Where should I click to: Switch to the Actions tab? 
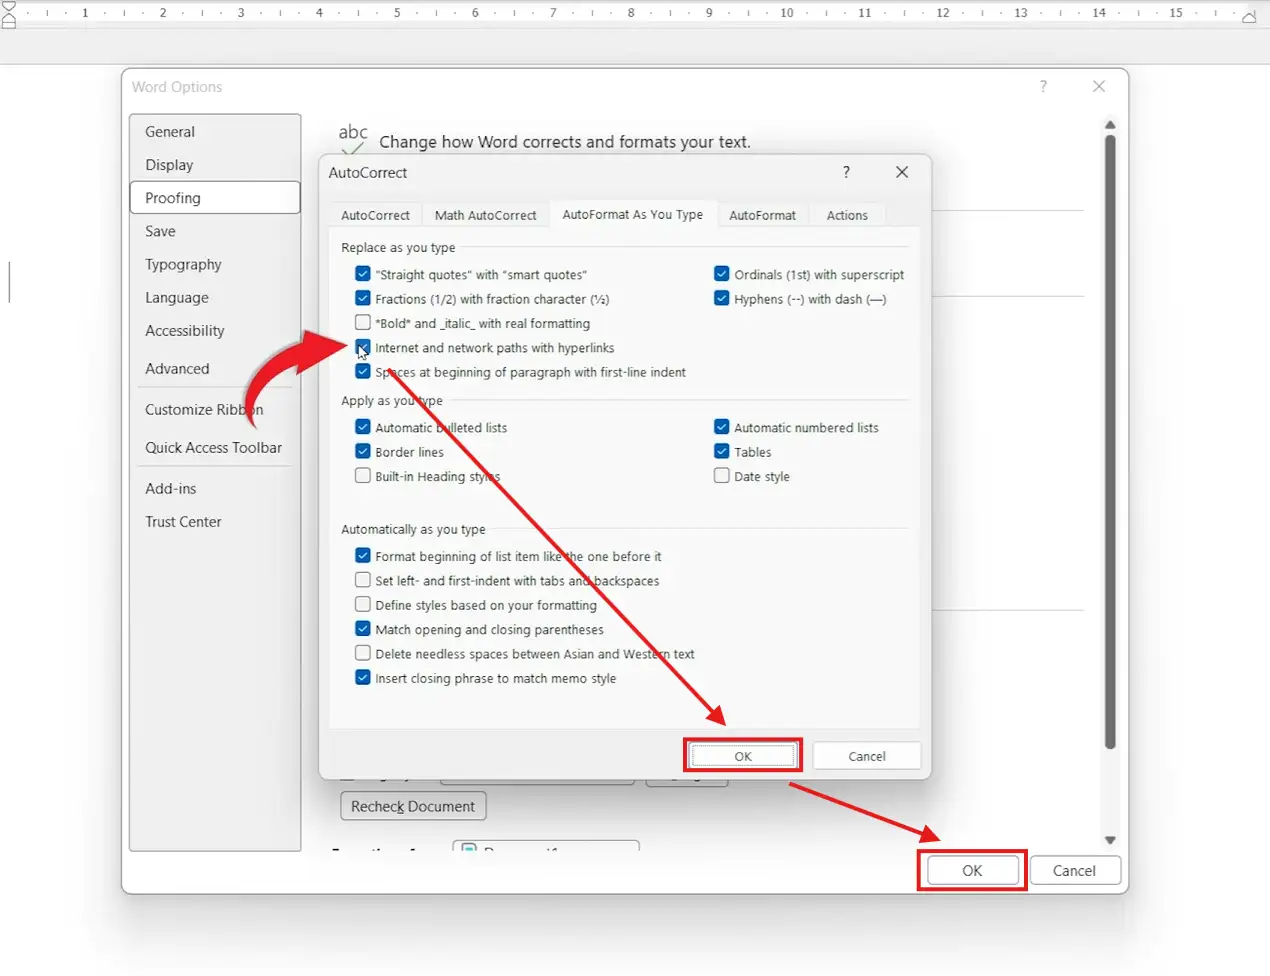pos(847,215)
